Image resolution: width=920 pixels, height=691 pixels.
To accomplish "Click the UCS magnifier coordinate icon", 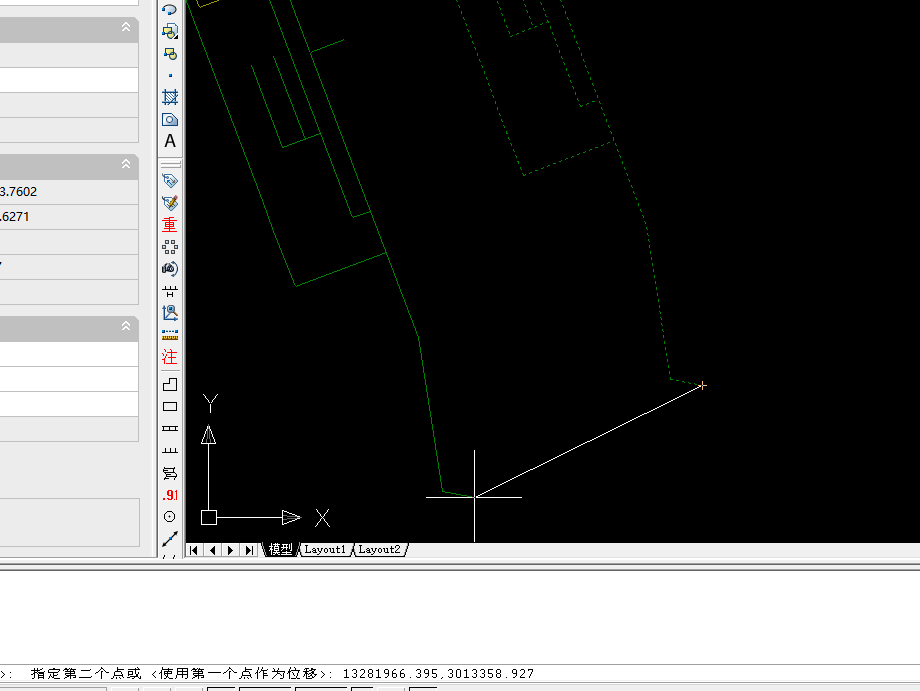I will point(170,313).
